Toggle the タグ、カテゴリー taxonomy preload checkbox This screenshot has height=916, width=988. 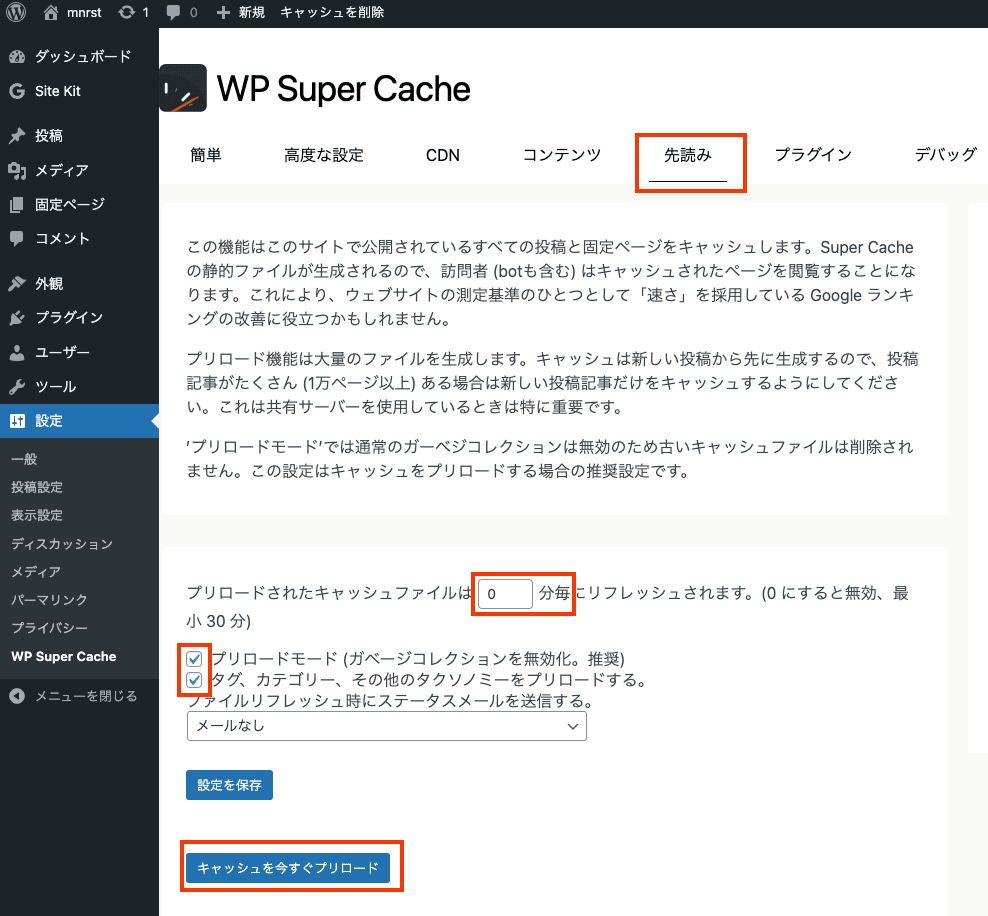(194, 680)
